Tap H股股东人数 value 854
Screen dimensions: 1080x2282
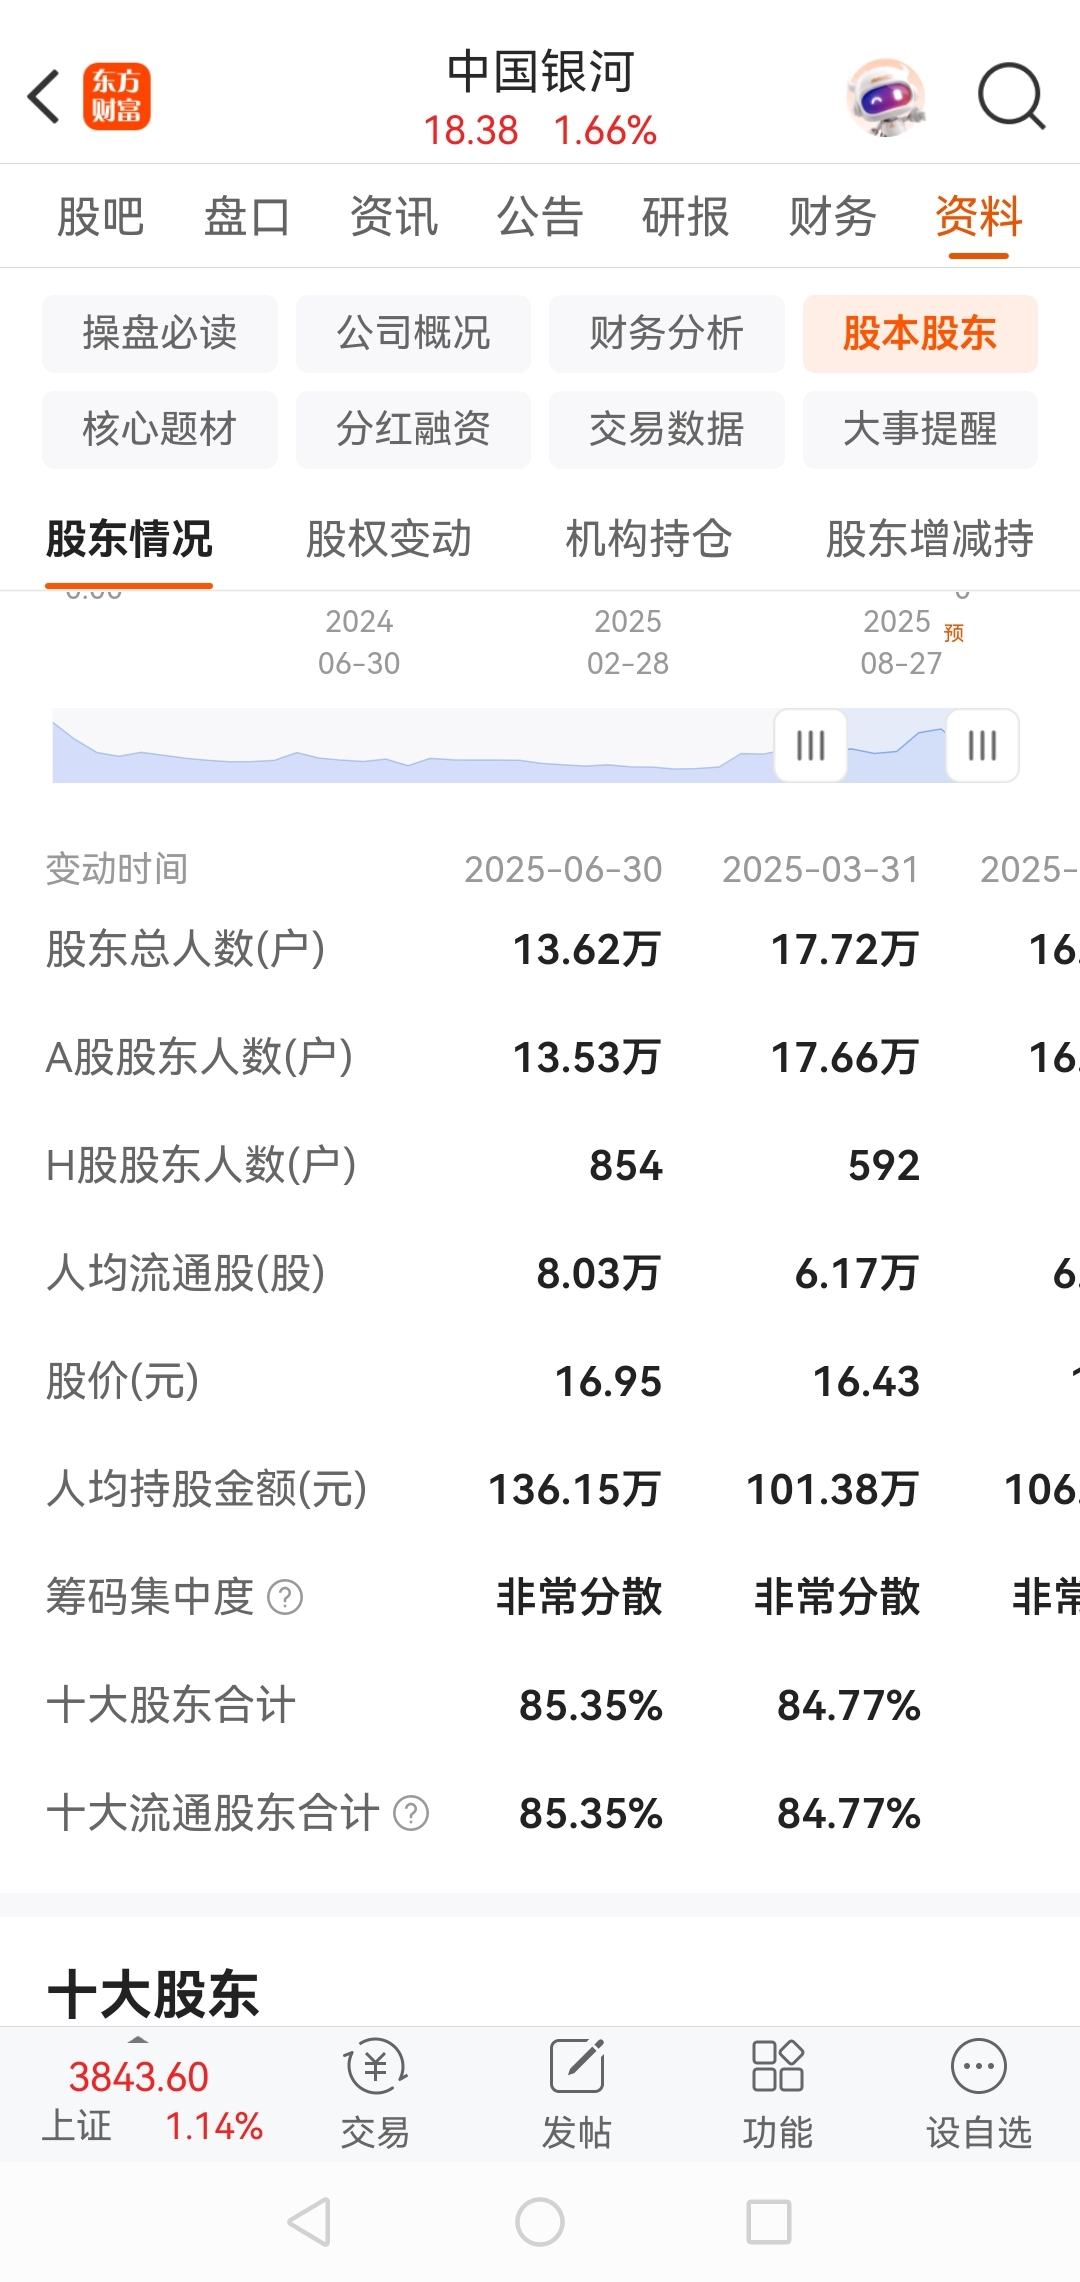pos(626,1165)
